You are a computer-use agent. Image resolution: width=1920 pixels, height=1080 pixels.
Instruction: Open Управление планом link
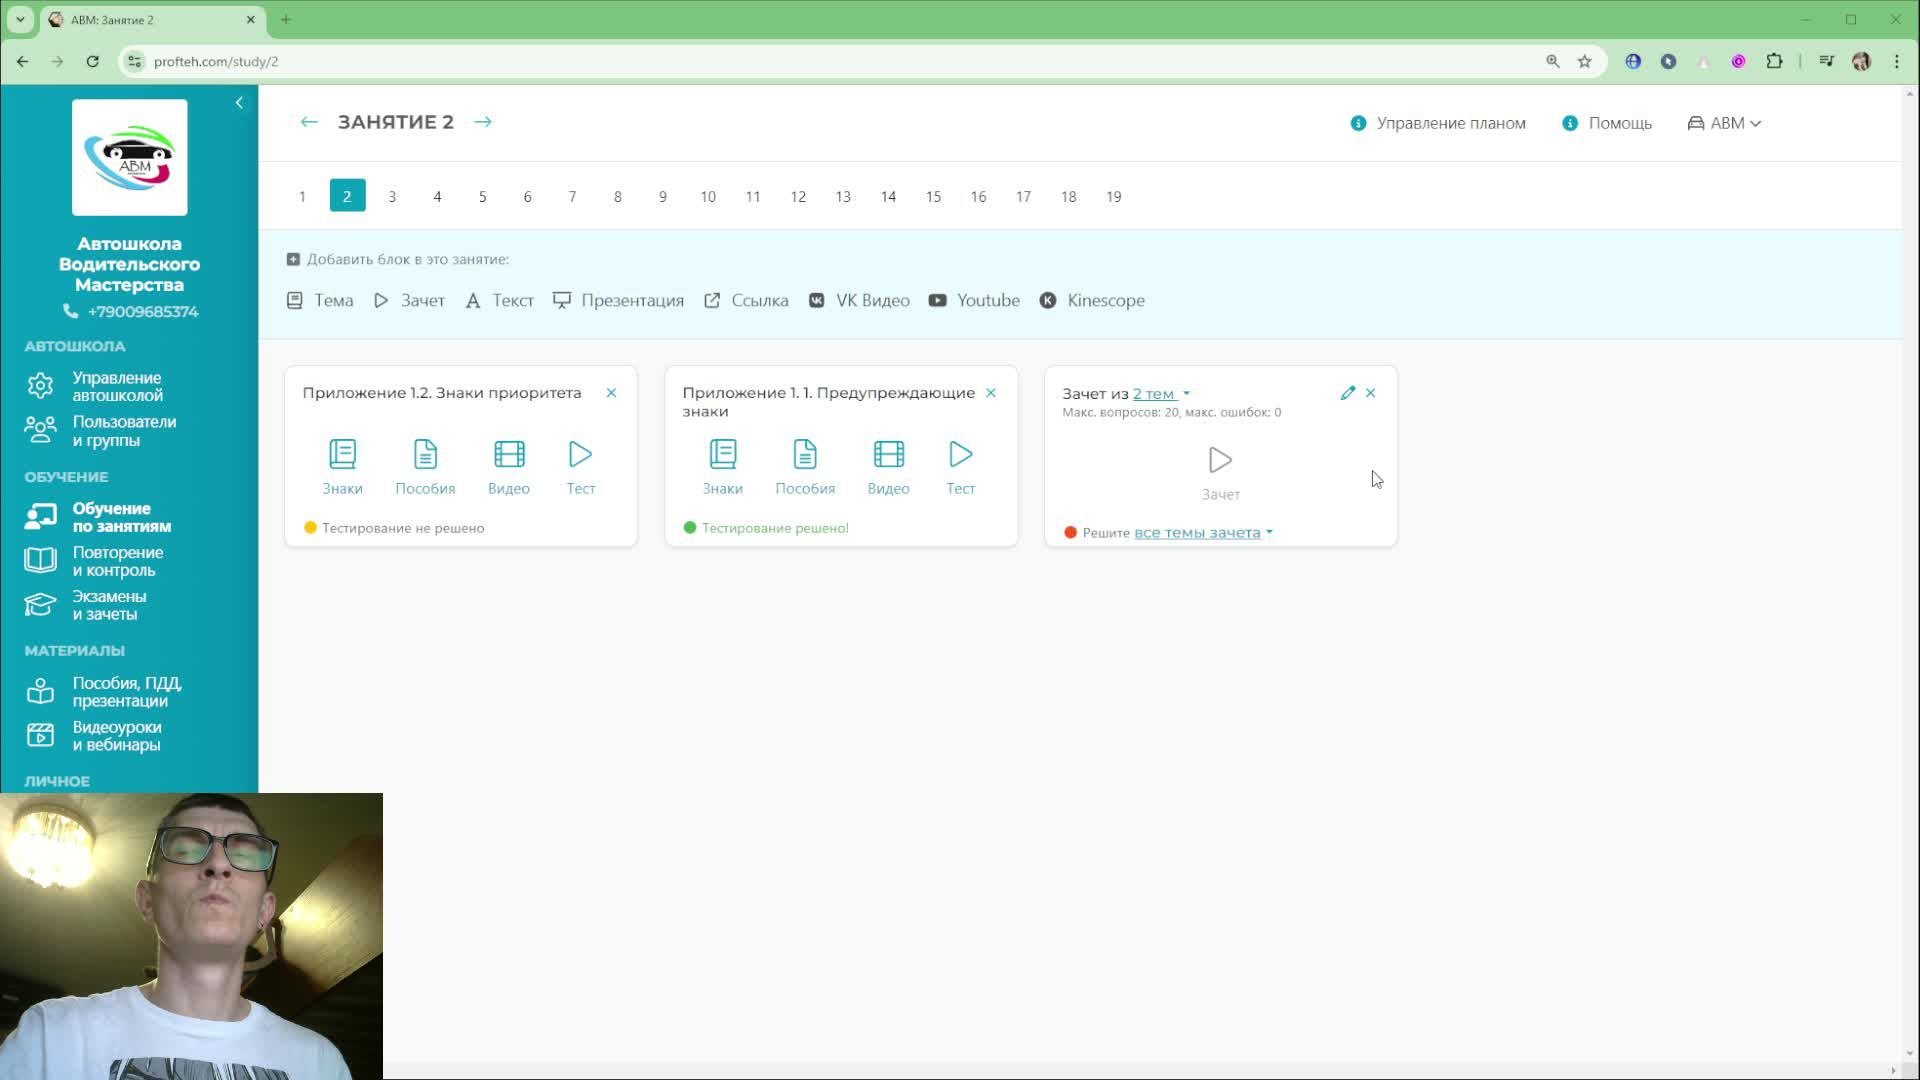coord(1438,123)
